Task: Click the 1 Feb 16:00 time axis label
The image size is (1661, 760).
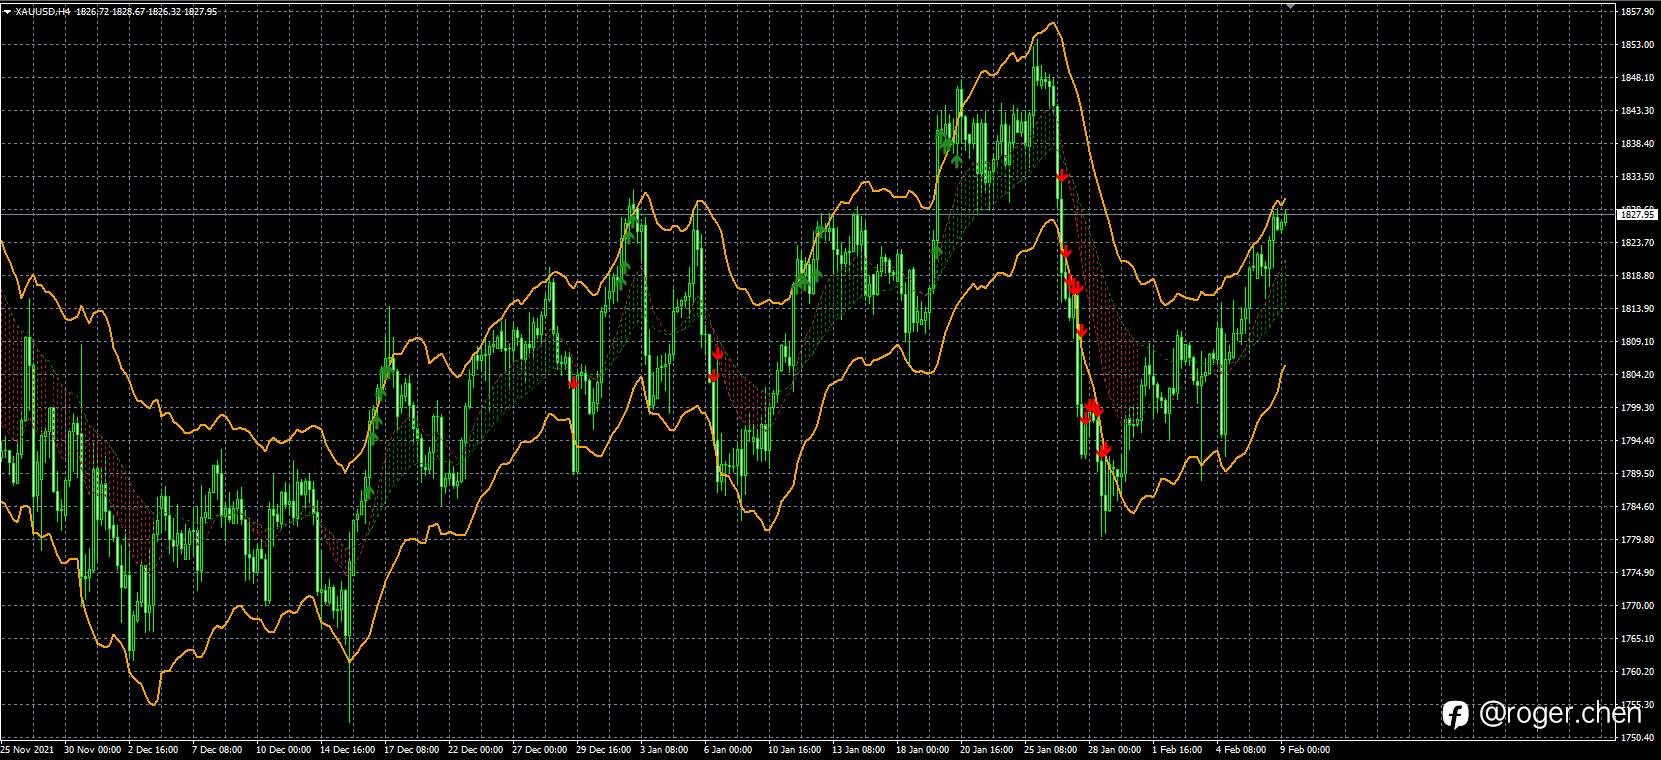Action: (1177, 749)
